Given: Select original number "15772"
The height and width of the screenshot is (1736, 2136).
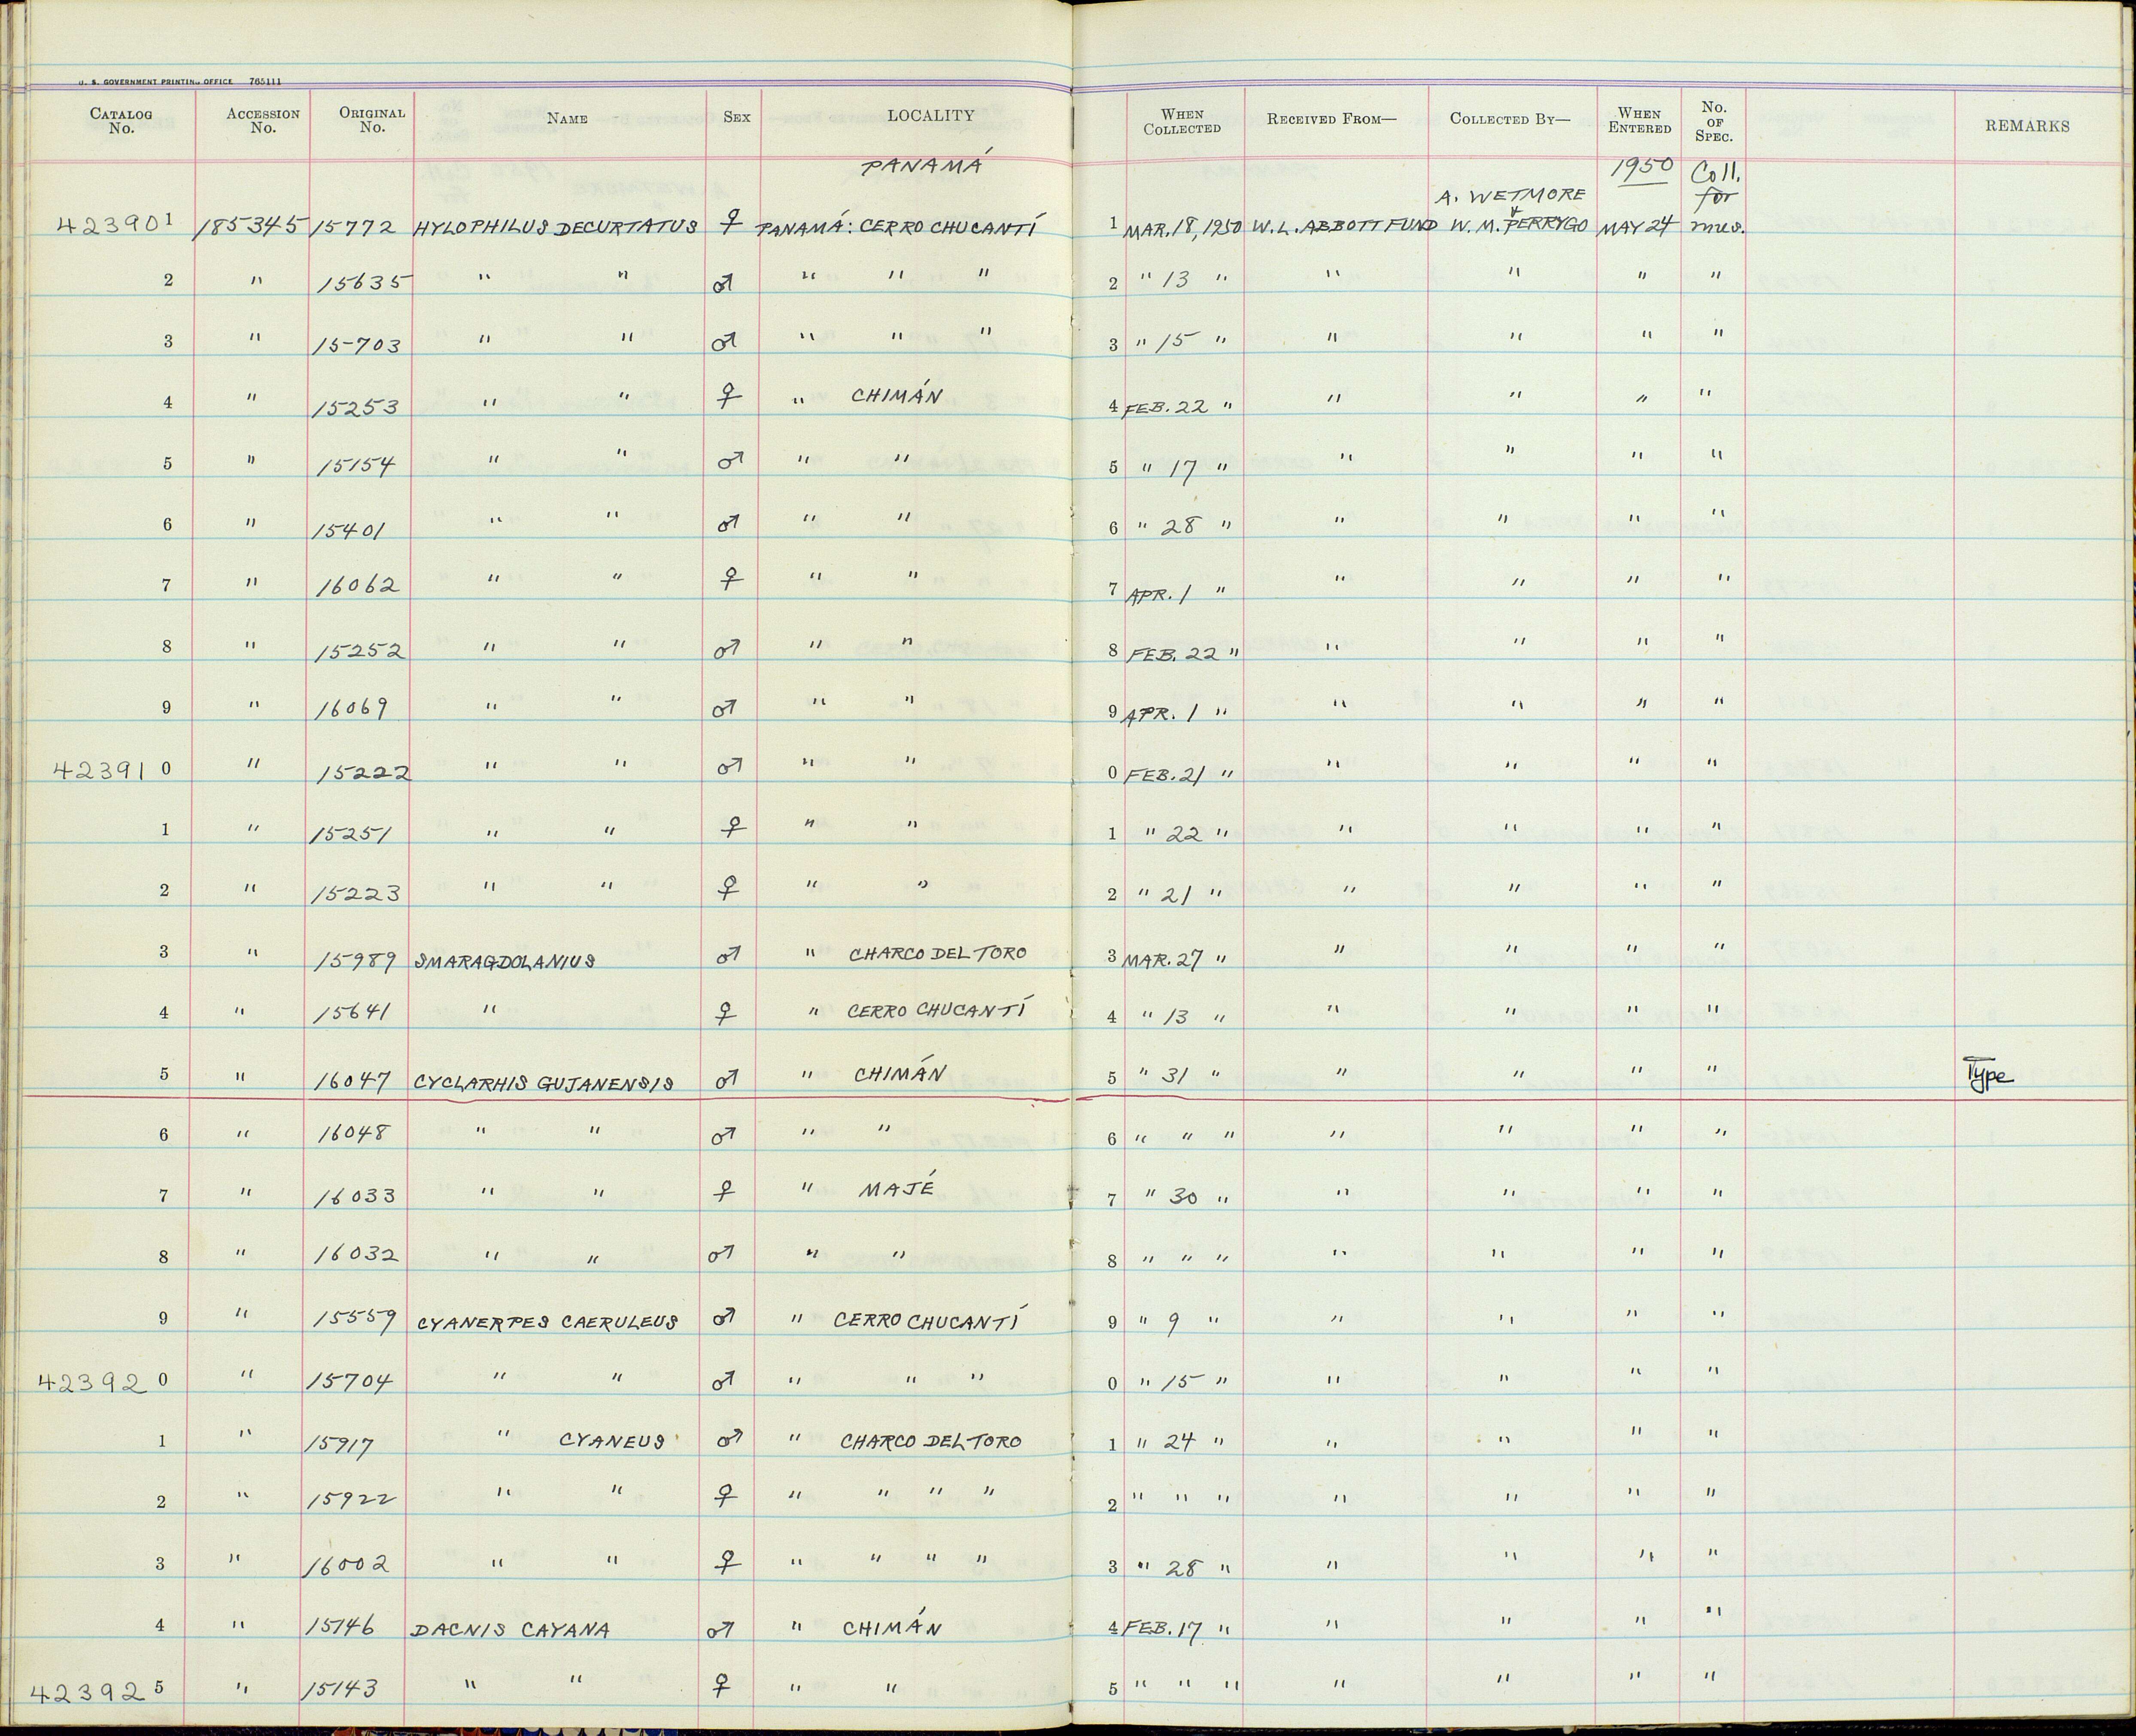Looking at the screenshot, I should pyautogui.click(x=356, y=228).
